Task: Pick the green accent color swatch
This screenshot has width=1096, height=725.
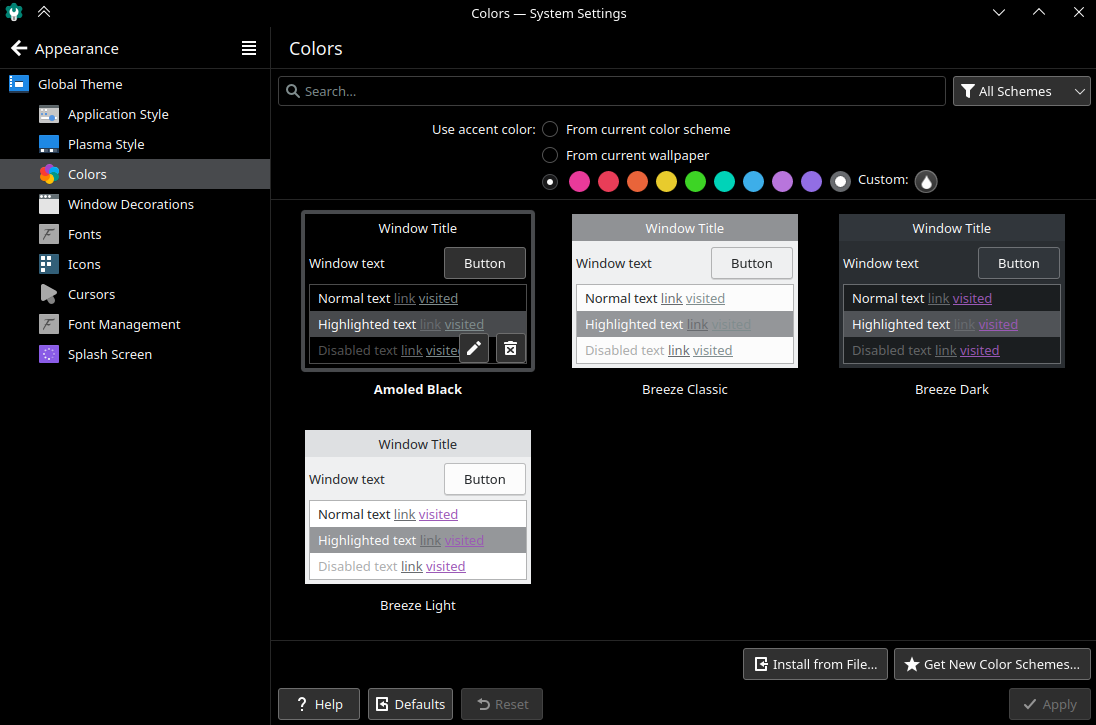Action: [x=695, y=182]
